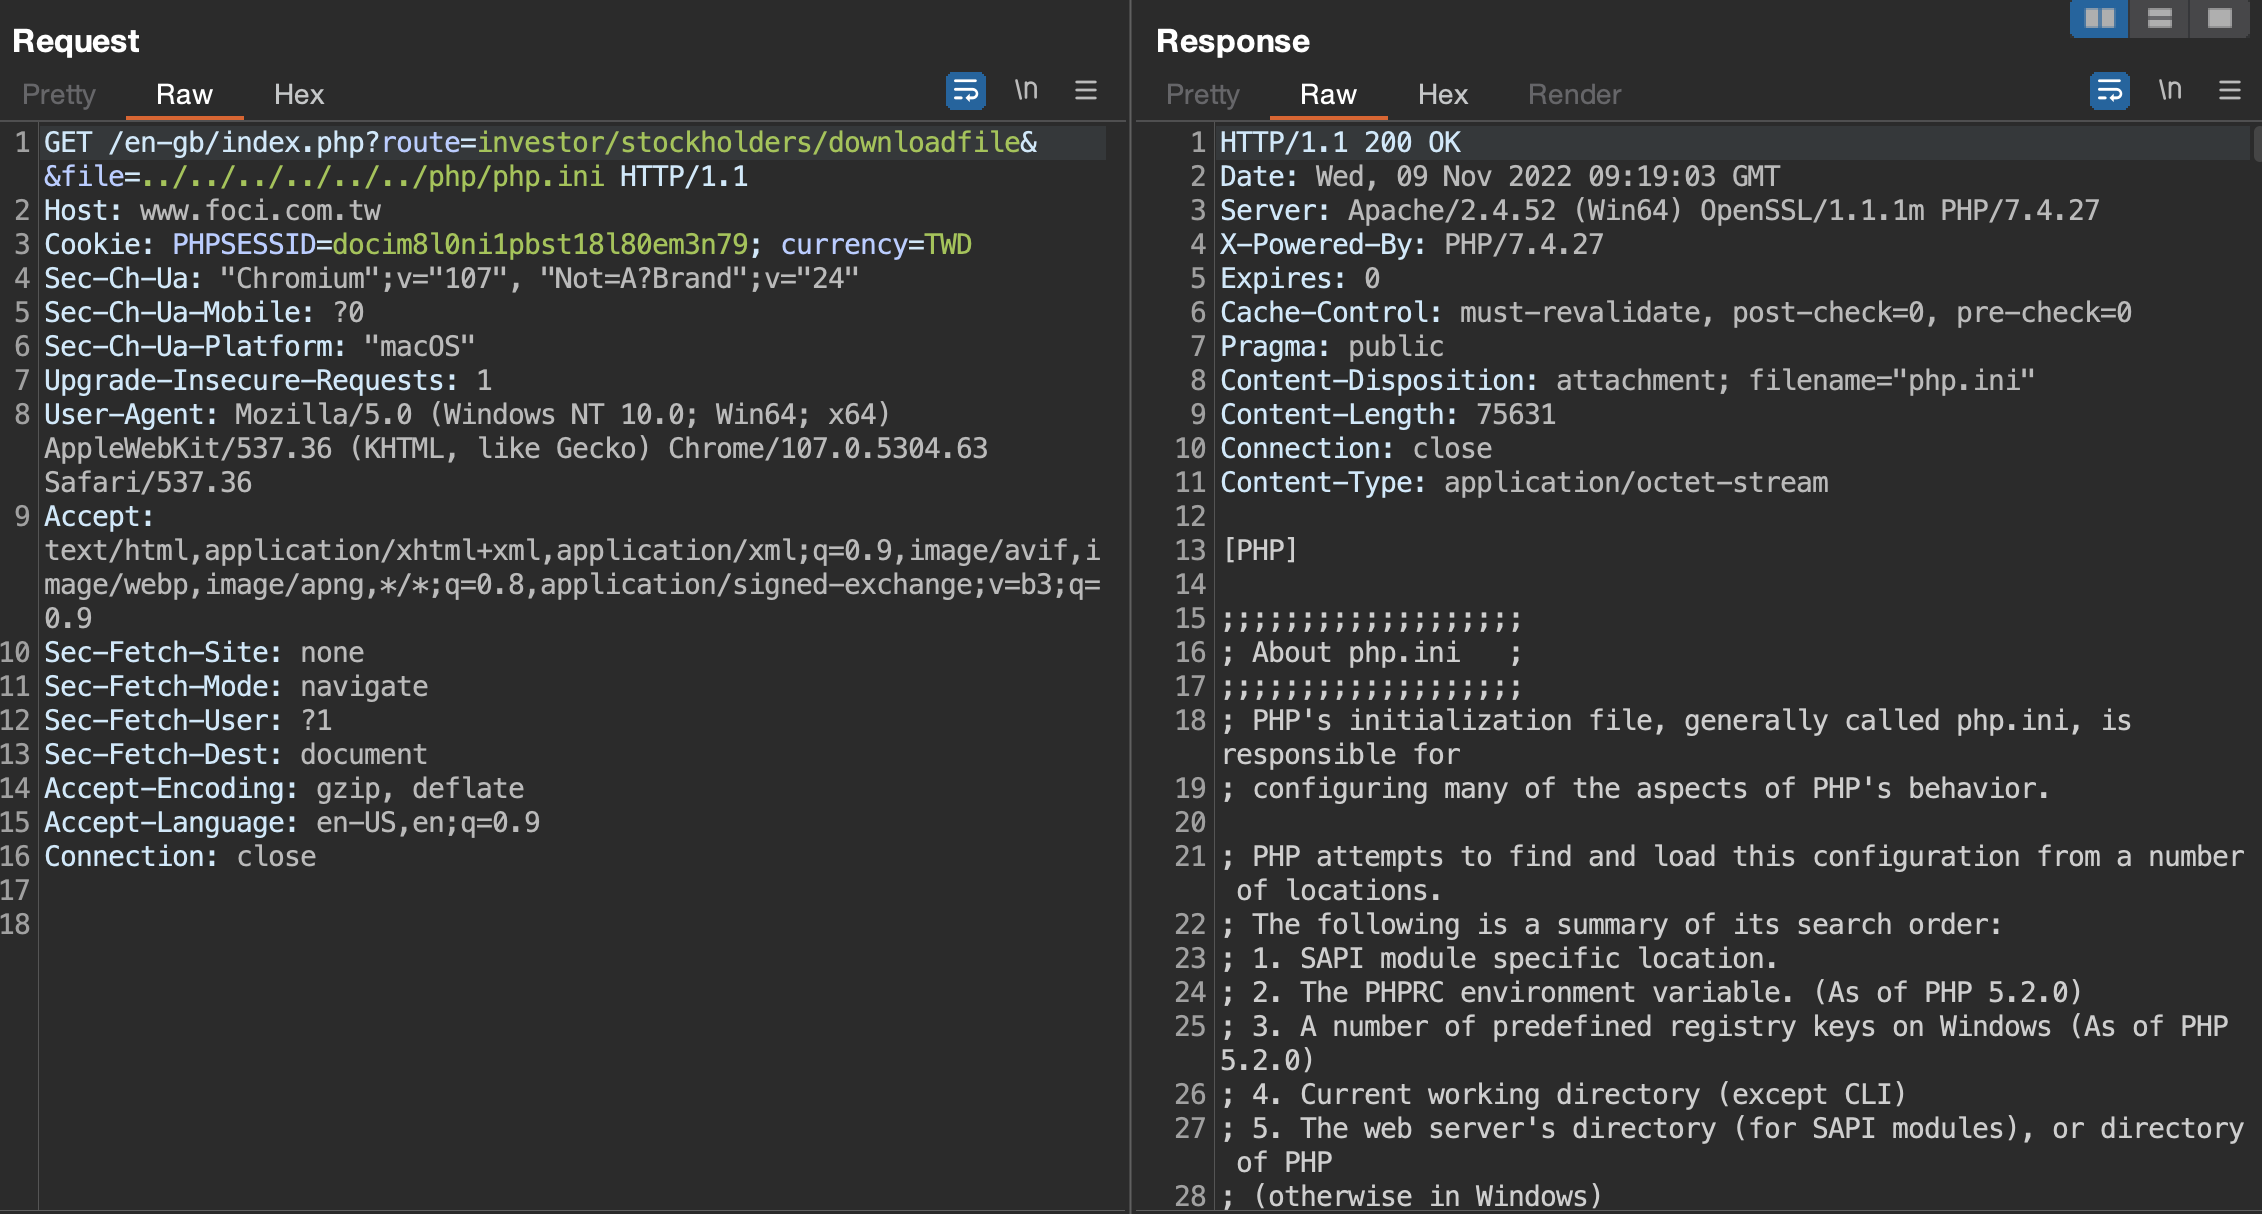Viewport: 2262px width, 1214px height.
Task: Click the GET request line path
Action: tap(573, 142)
